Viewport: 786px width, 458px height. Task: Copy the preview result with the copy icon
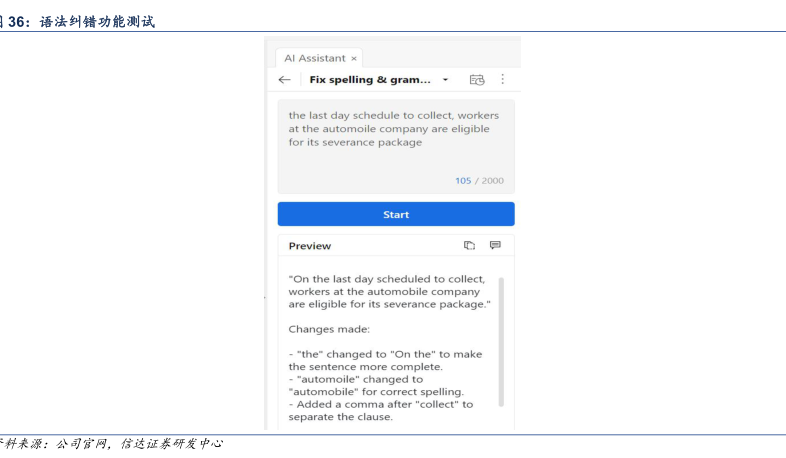tap(469, 245)
